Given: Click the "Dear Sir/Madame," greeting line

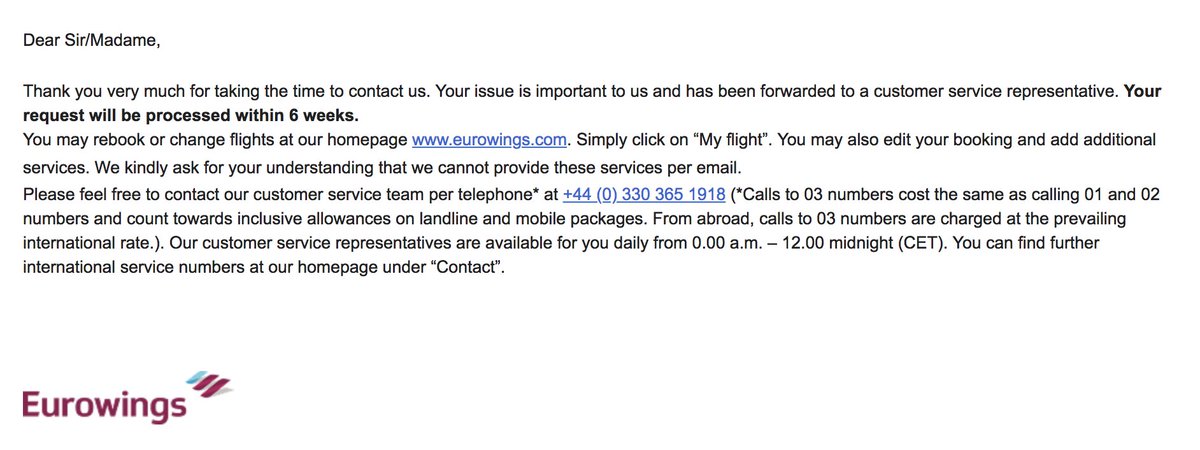Looking at the screenshot, I should coord(91,41).
